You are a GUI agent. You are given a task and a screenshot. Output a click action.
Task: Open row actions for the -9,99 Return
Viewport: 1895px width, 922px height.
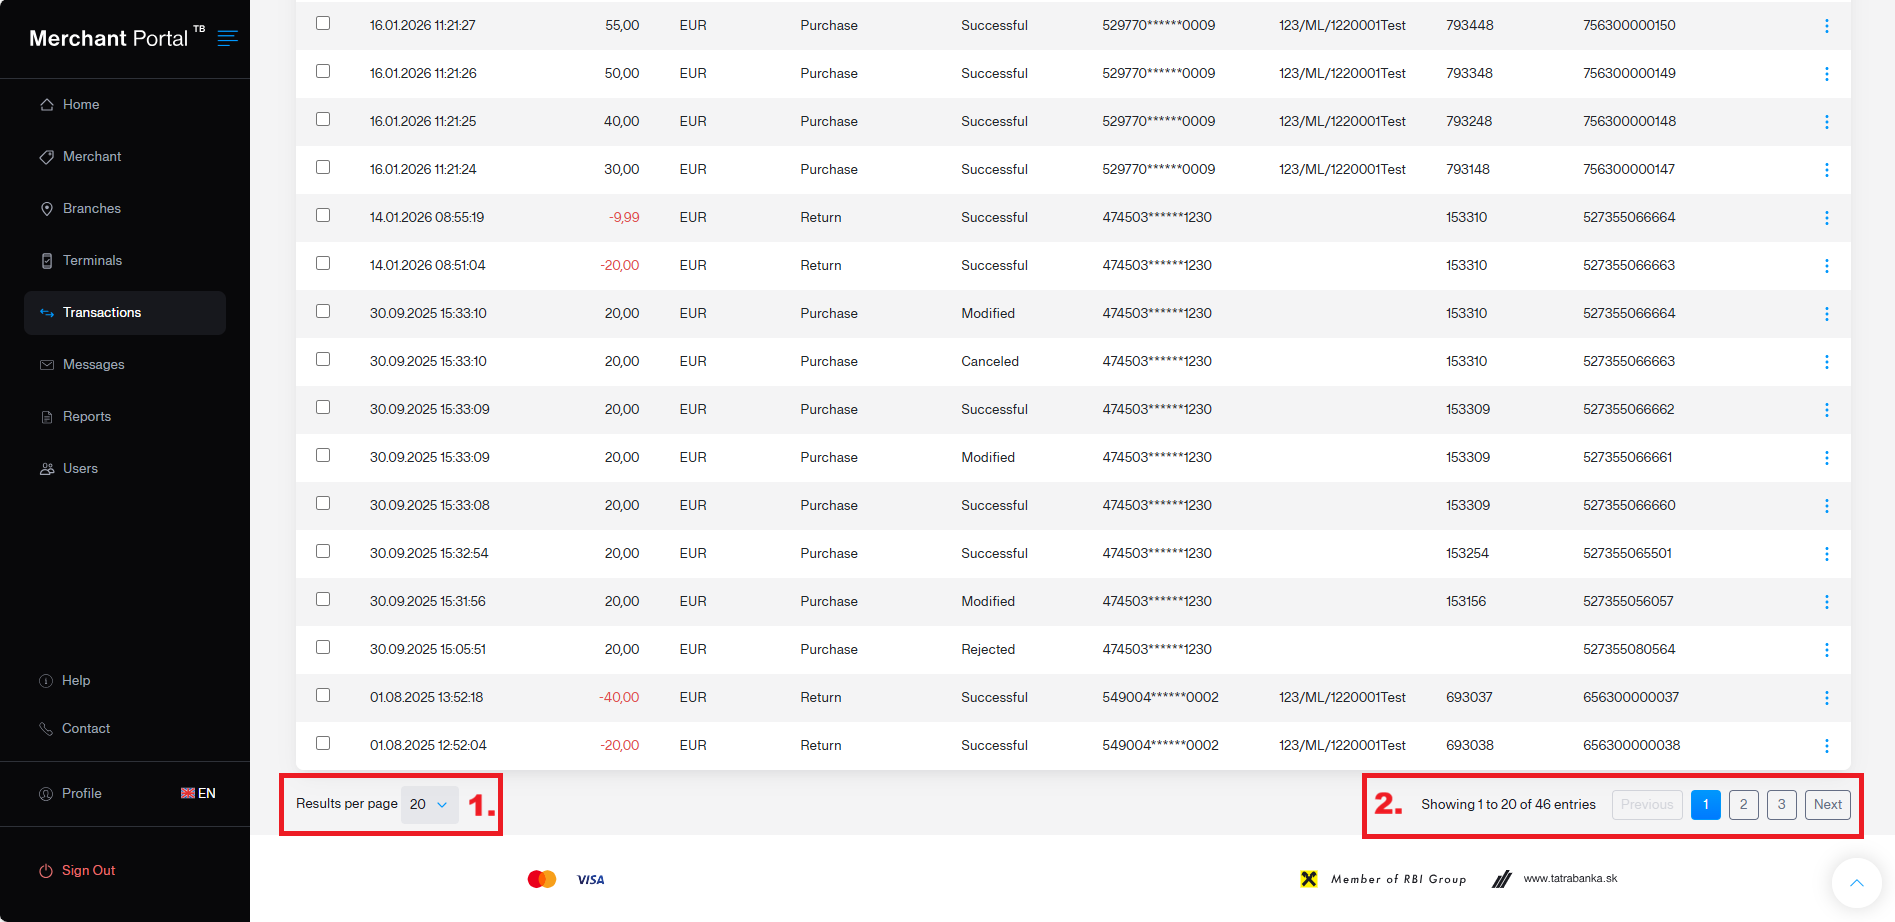point(1826,218)
